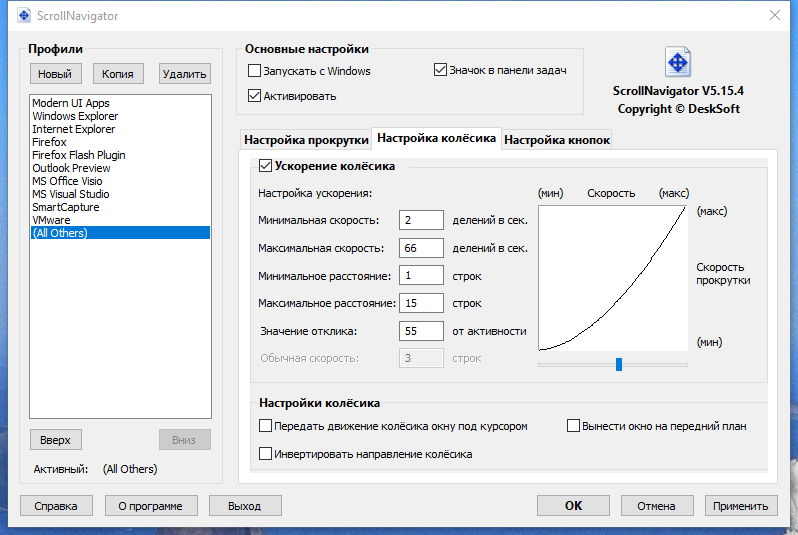
Task: Select the Outlook Preview profile
Action: click(x=120, y=168)
